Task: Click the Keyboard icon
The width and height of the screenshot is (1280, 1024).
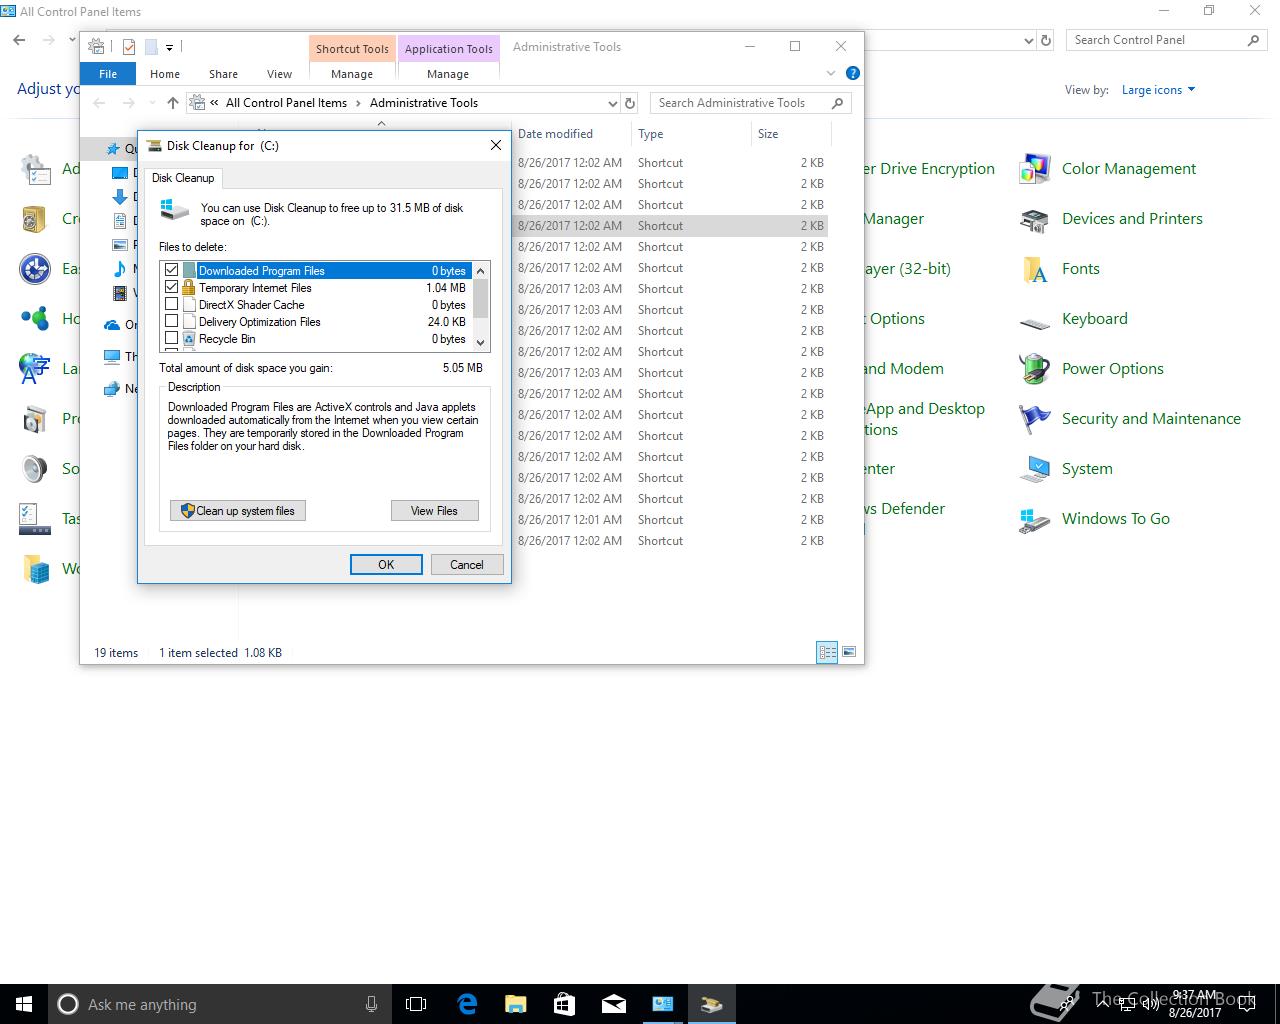Action: tap(1034, 322)
